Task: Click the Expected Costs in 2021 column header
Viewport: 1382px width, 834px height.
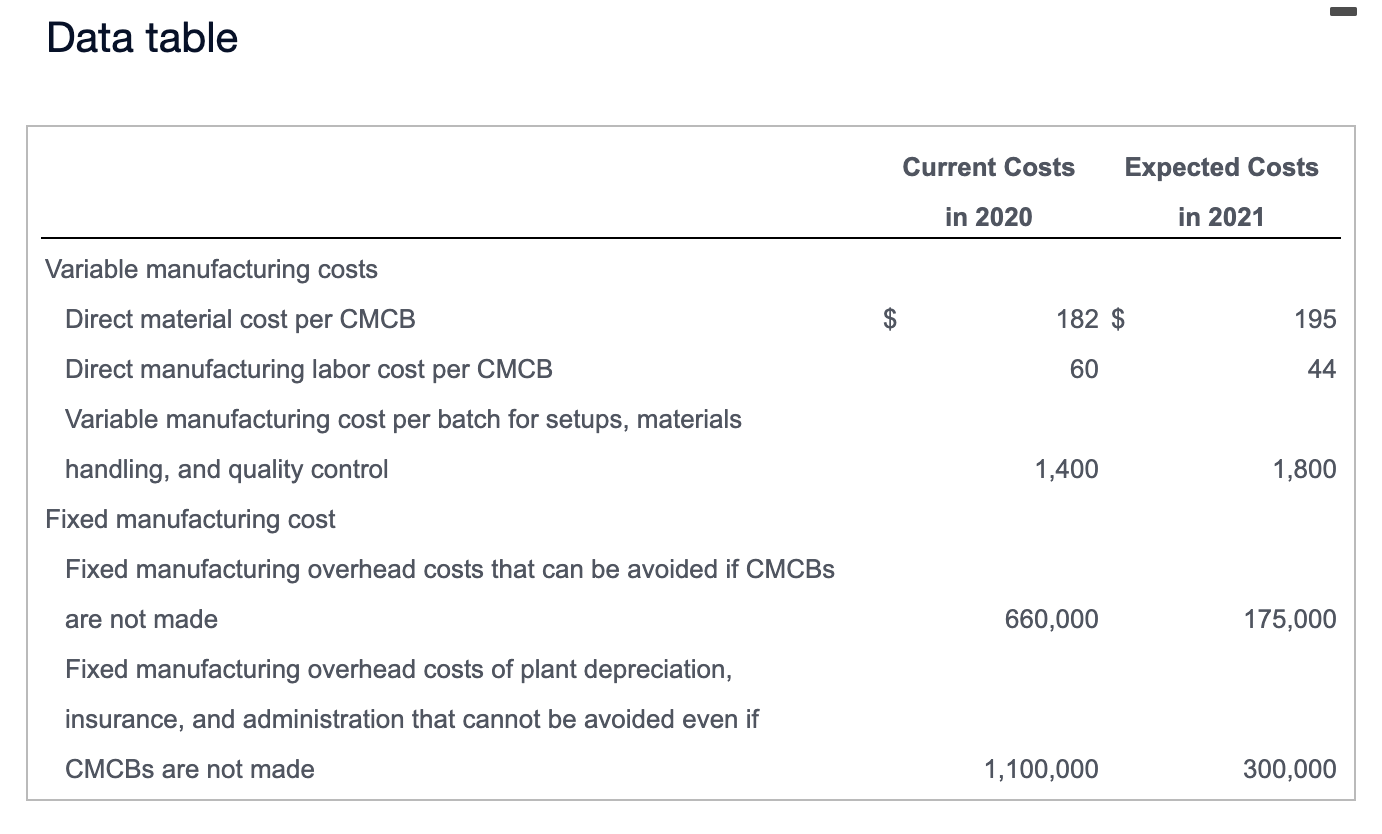Action: tap(1220, 192)
